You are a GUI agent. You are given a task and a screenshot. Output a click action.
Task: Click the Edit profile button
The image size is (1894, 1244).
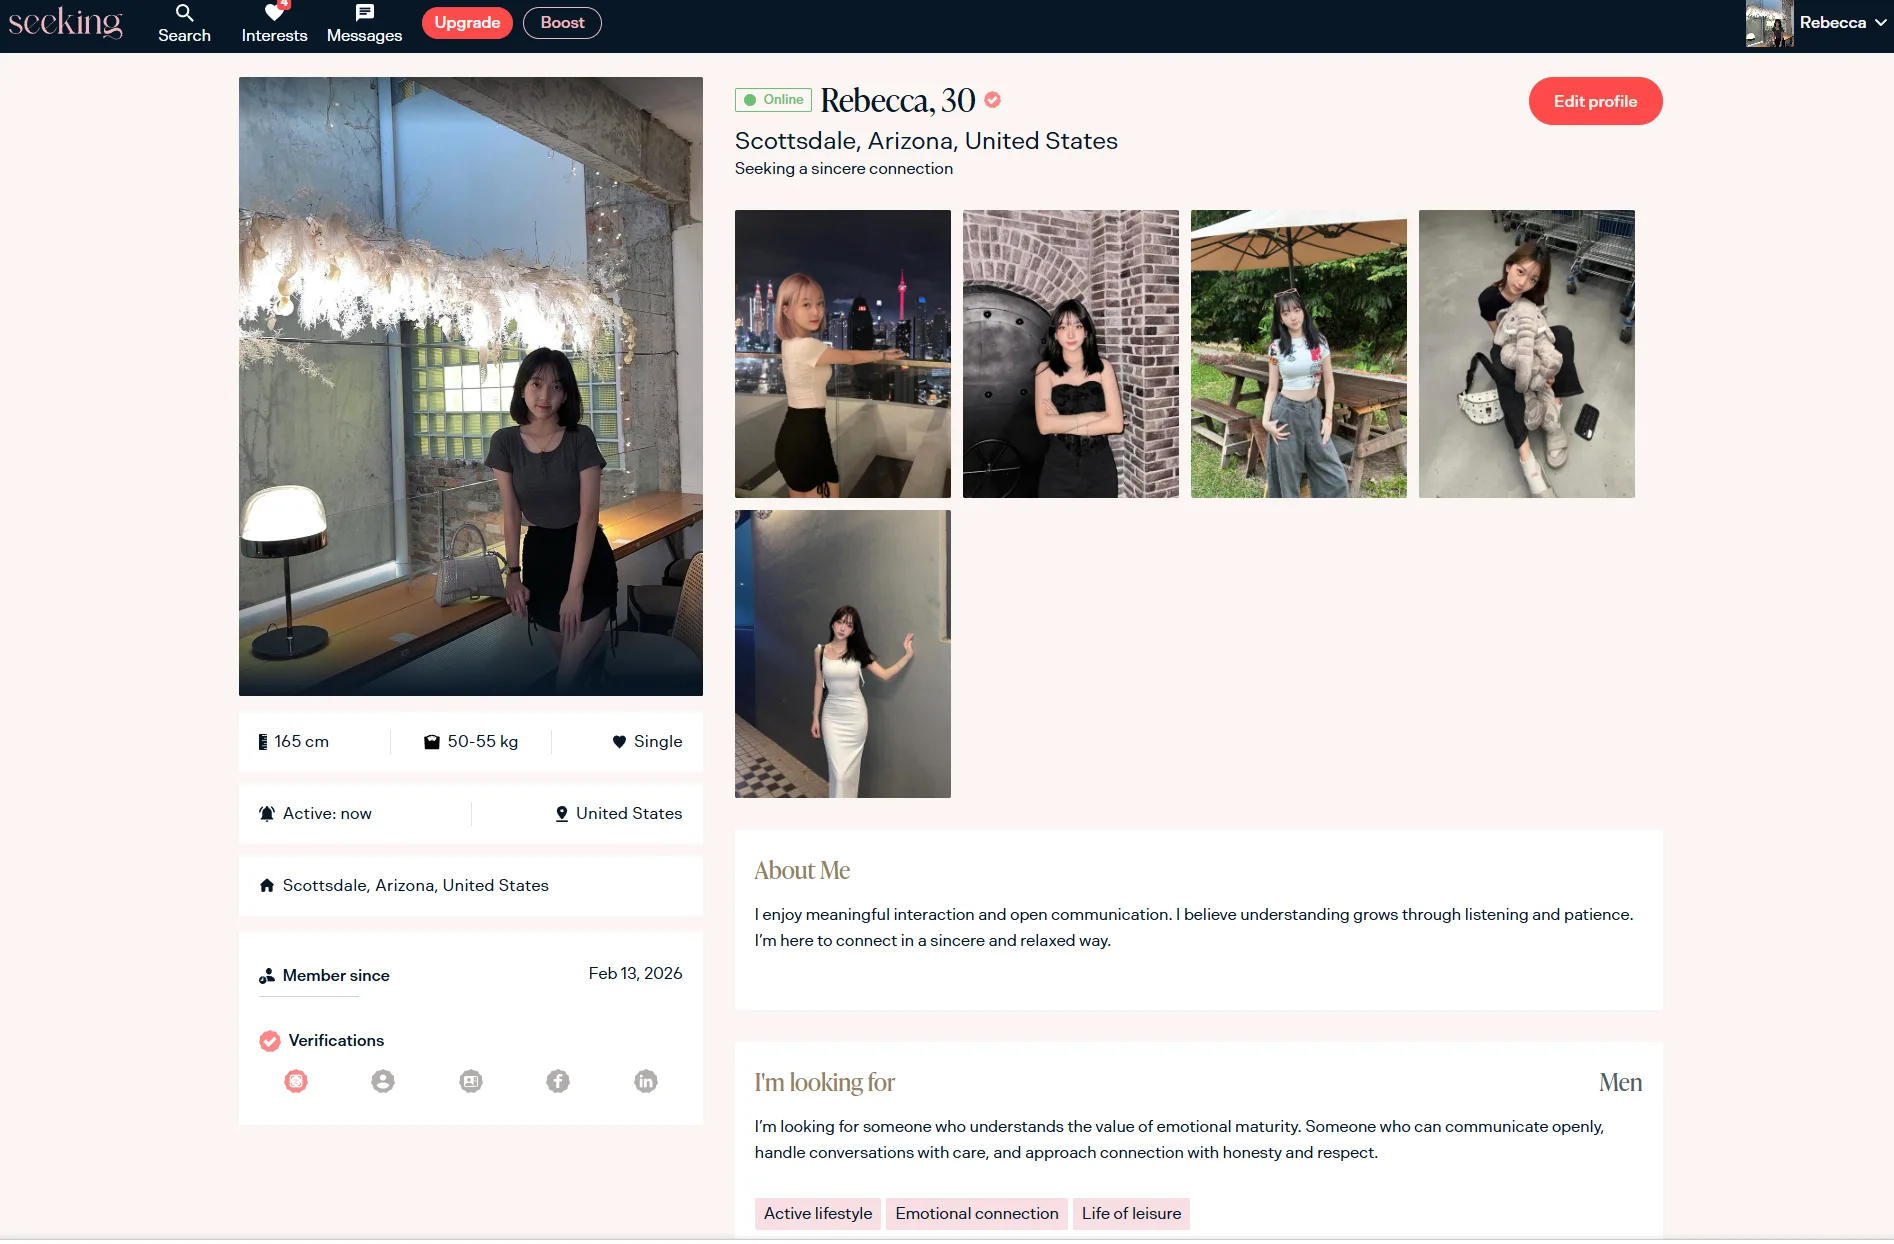[1595, 101]
